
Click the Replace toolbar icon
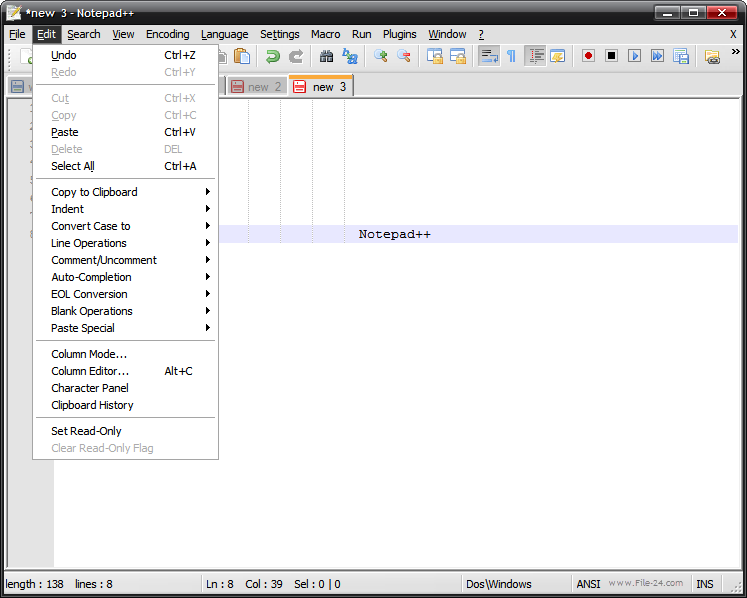(x=350, y=56)
